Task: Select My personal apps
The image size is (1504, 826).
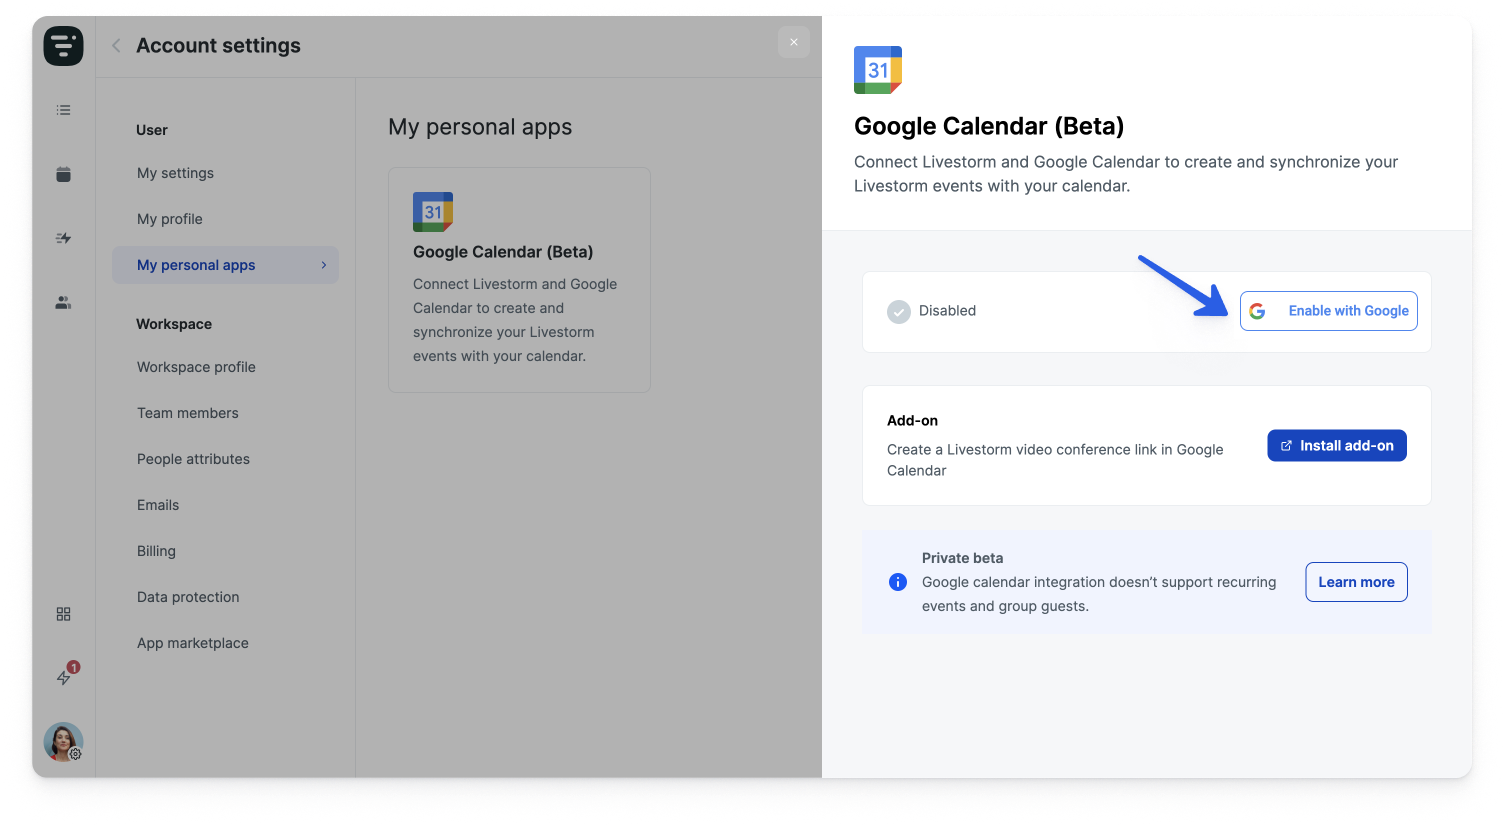Action: click(x=225, y=265)
